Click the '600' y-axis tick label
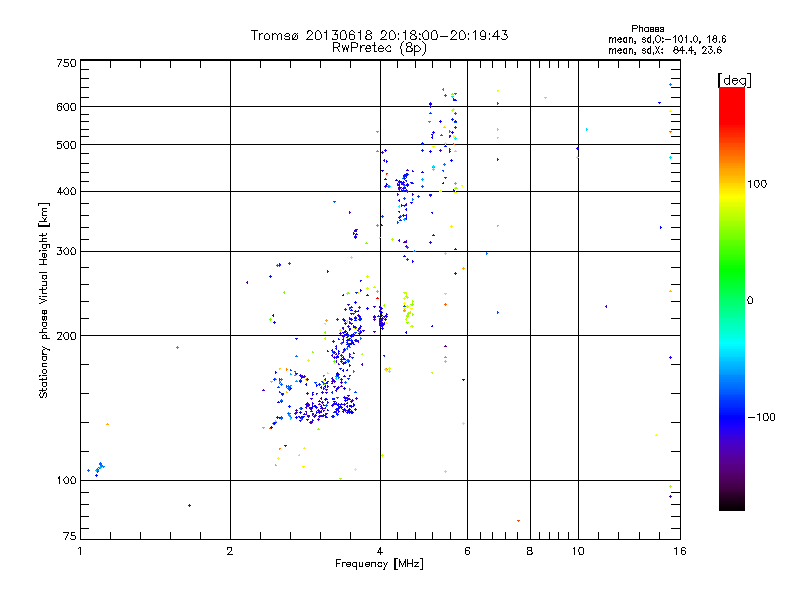 tap(66, 107)
